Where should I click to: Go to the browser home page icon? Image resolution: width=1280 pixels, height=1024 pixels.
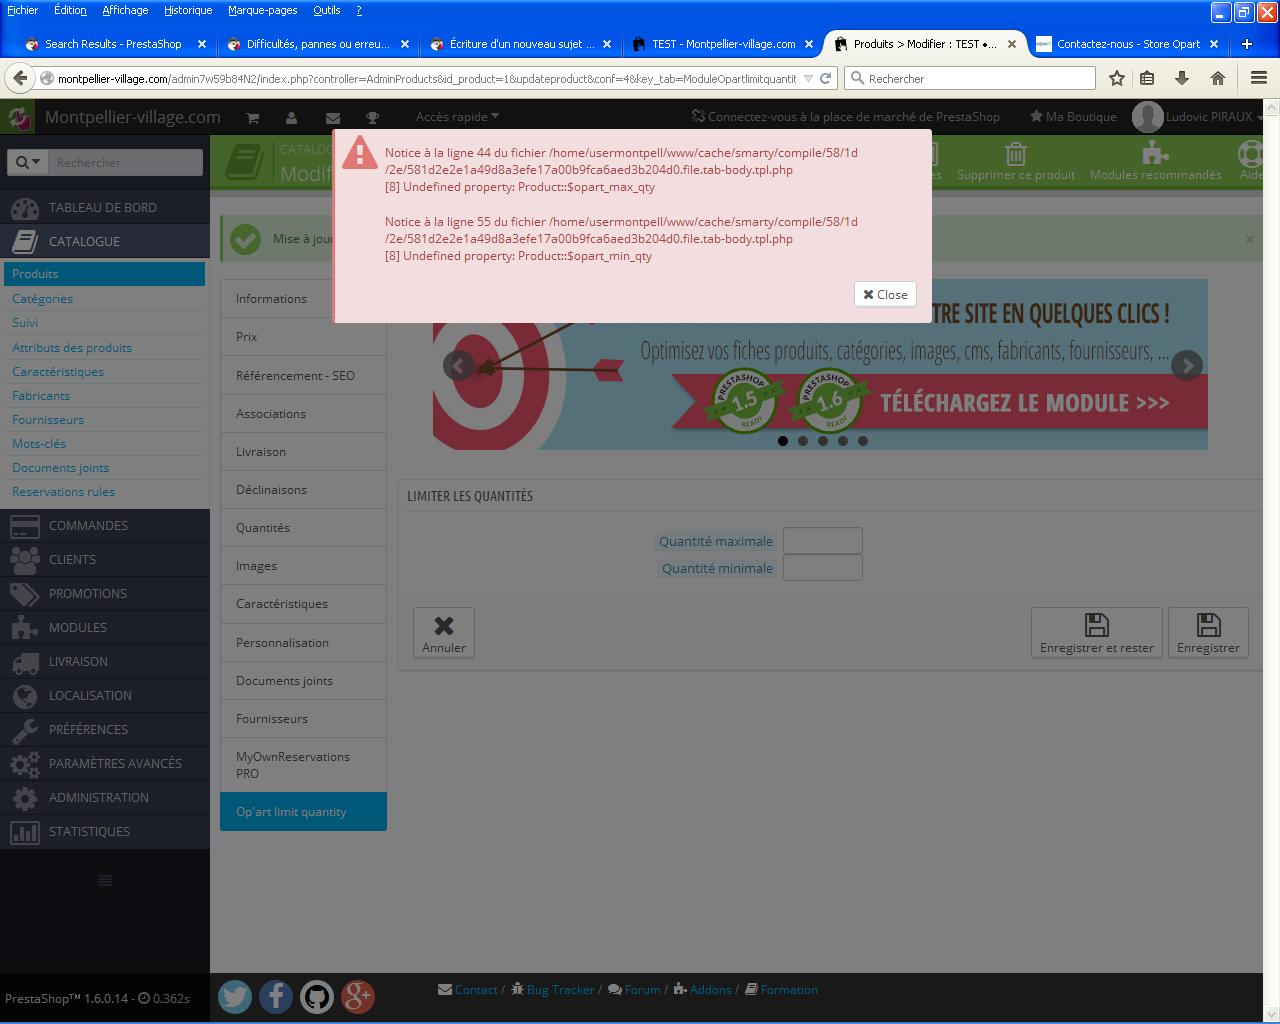(1217, 78)
